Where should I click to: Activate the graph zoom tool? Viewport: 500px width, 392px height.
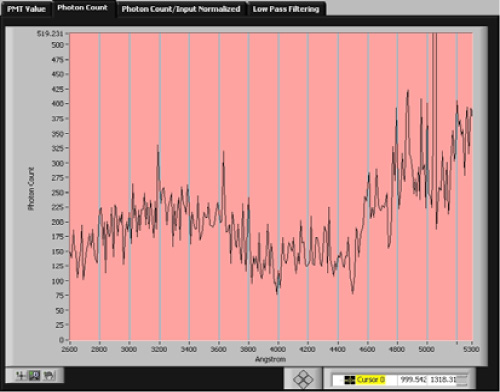point(34,376)
